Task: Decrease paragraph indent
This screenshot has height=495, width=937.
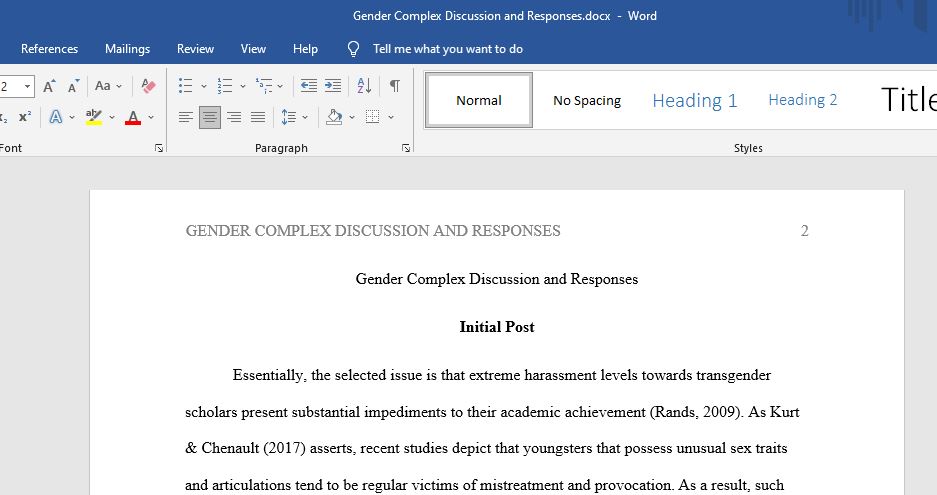Action: (x=308, y=86)
